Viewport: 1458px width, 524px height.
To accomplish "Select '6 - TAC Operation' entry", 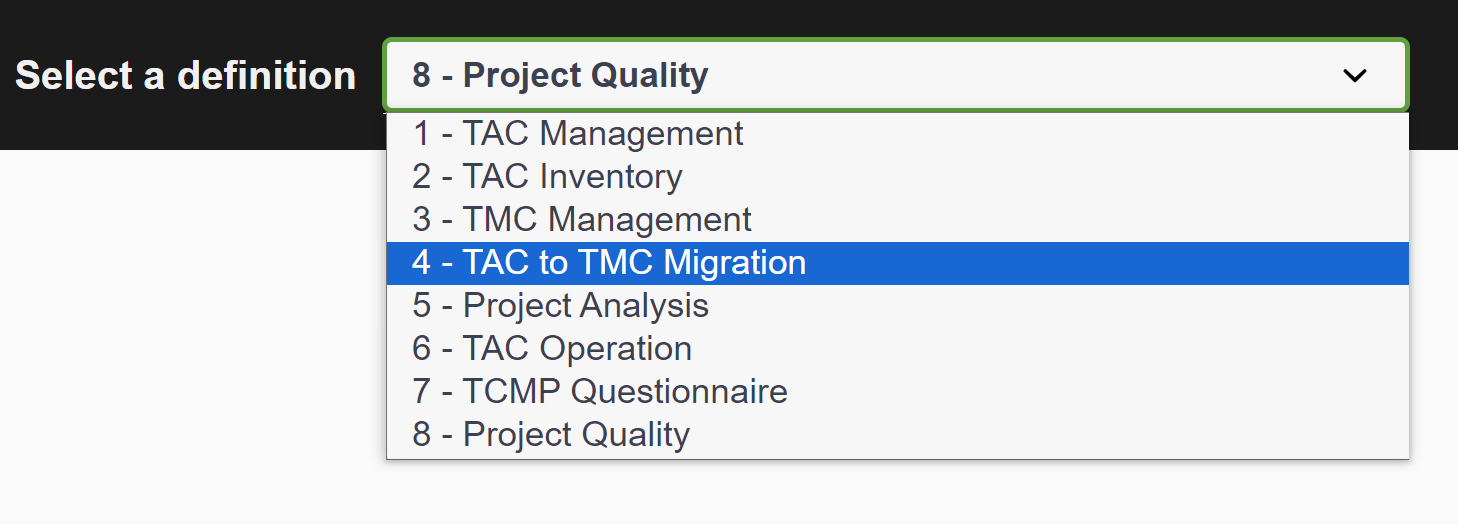I will coord(552,349).
